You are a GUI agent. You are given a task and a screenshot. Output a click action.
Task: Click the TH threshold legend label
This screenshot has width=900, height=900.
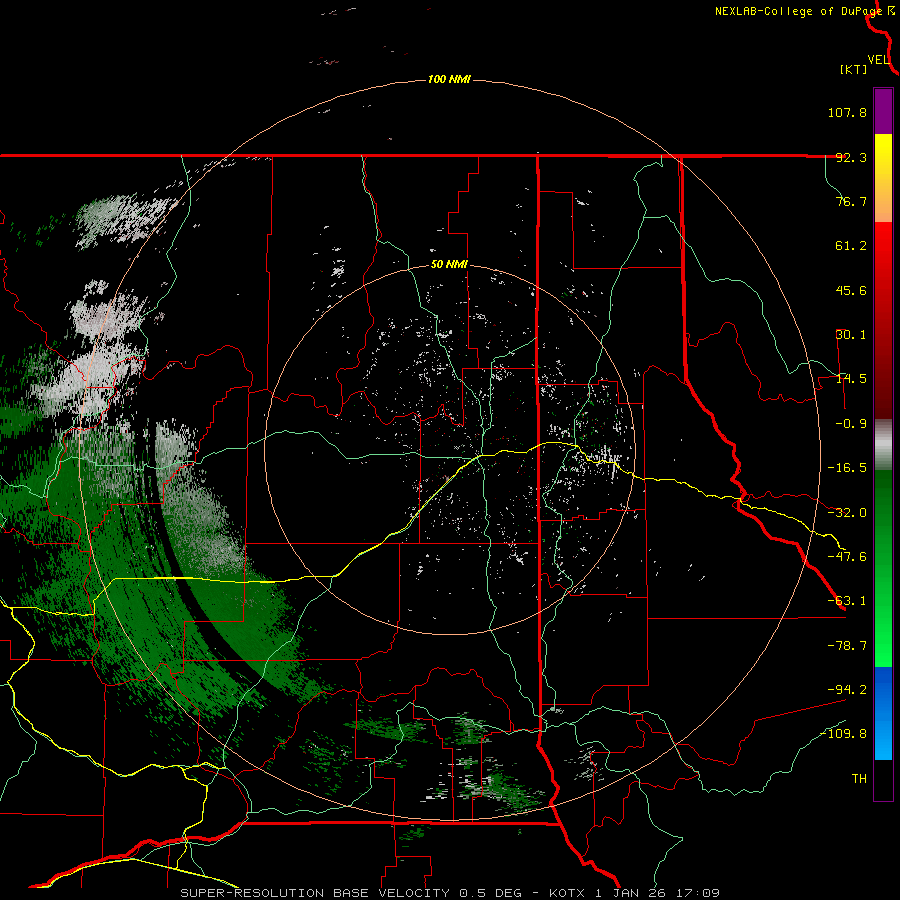tap(859, 779)
